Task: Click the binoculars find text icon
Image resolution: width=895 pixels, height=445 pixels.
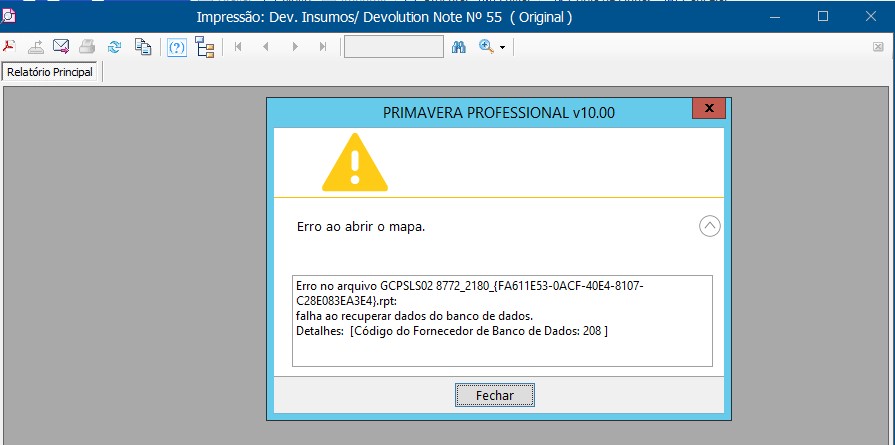Action: tap(459, 47)
